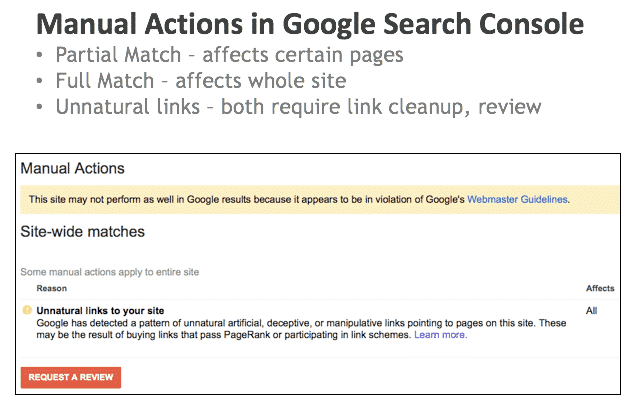Select the Manual Actions panel heading
This screenshot has height=416, width=637.
click(x=72, y=168)
